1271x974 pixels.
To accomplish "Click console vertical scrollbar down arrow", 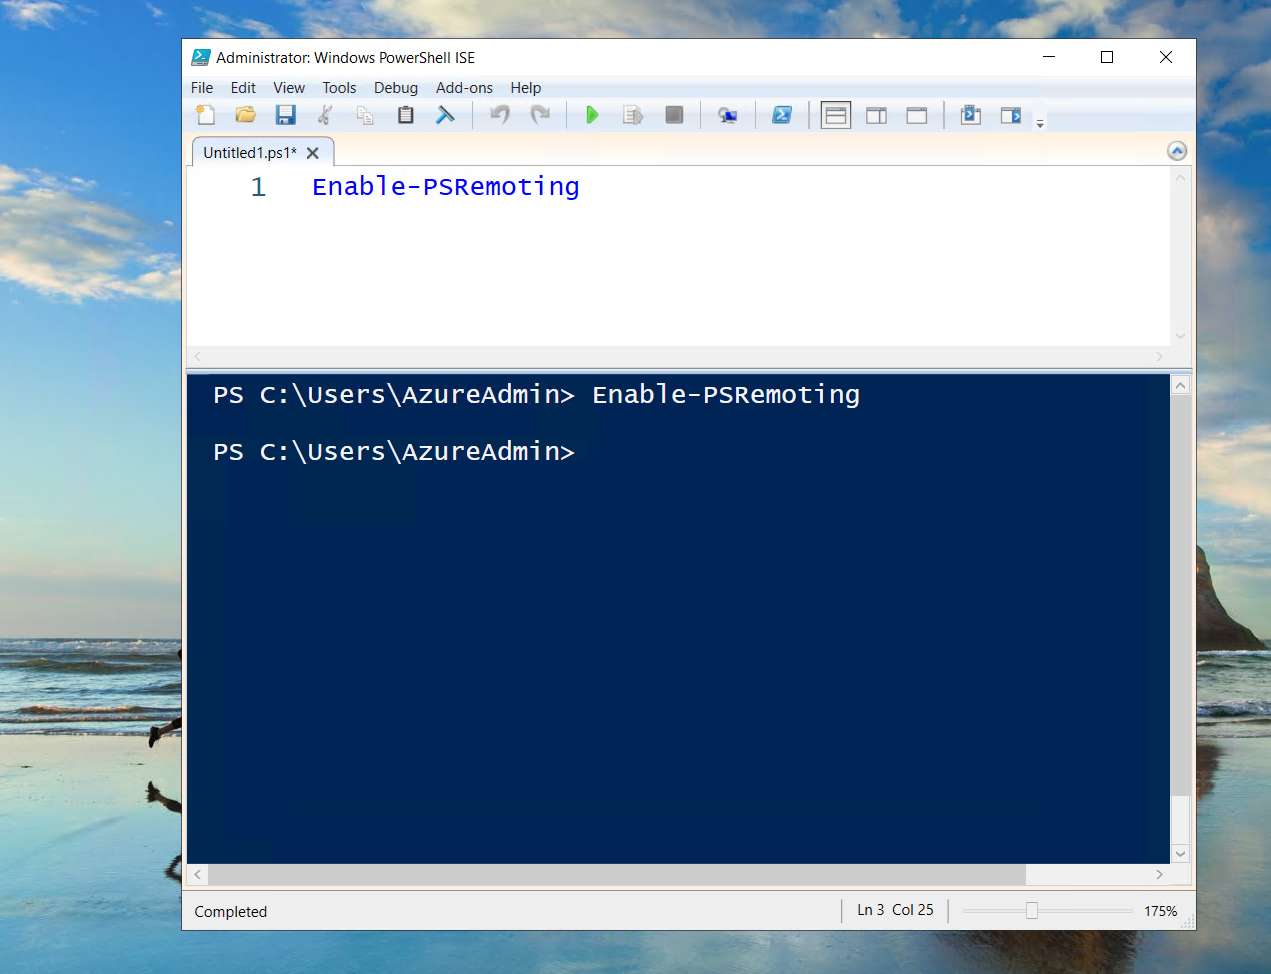I will pyautogui.click(x=1181, y=854).
